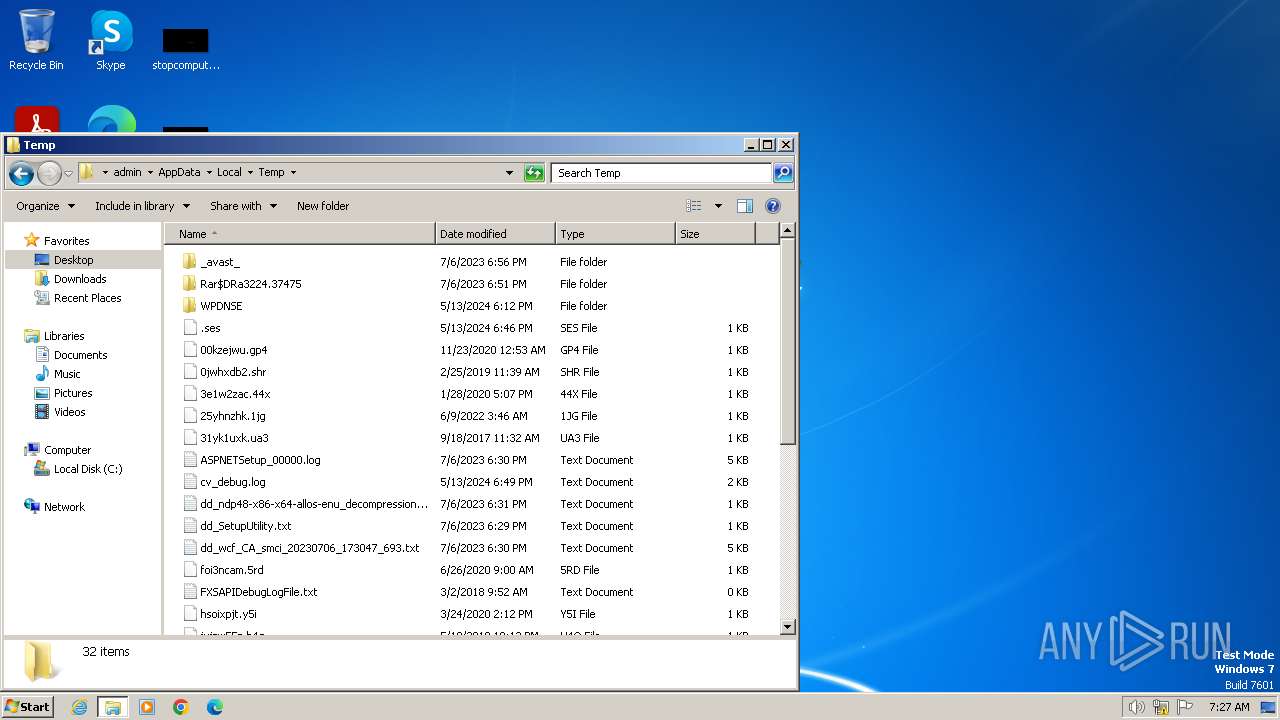Select Pictures library
This screenshot has height=720, width=1280.
73,393
